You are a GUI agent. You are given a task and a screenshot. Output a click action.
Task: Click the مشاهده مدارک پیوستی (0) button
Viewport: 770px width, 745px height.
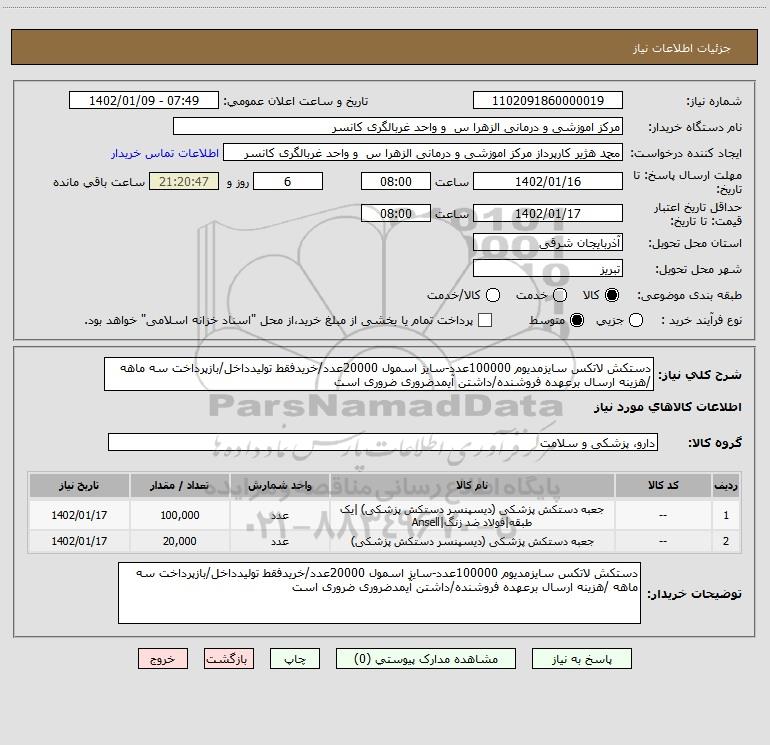pos(426,659)
